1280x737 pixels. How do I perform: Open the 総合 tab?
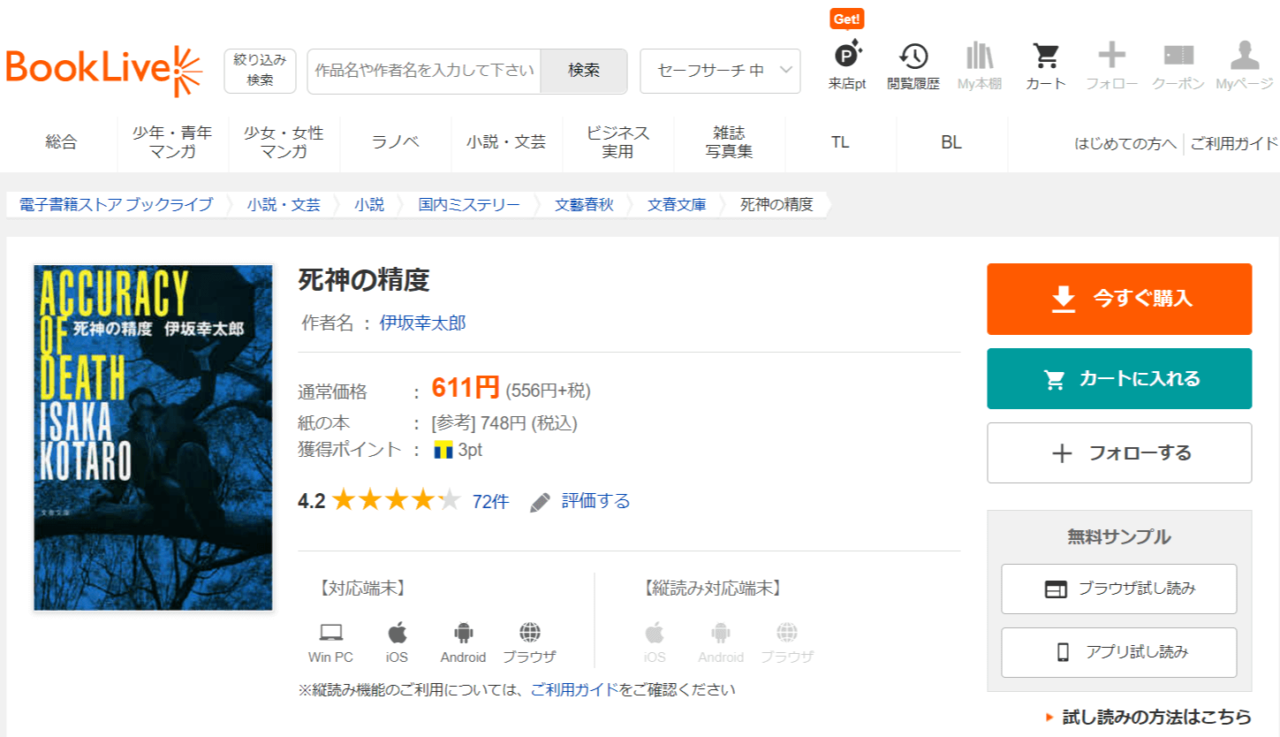tap(61, 142)
